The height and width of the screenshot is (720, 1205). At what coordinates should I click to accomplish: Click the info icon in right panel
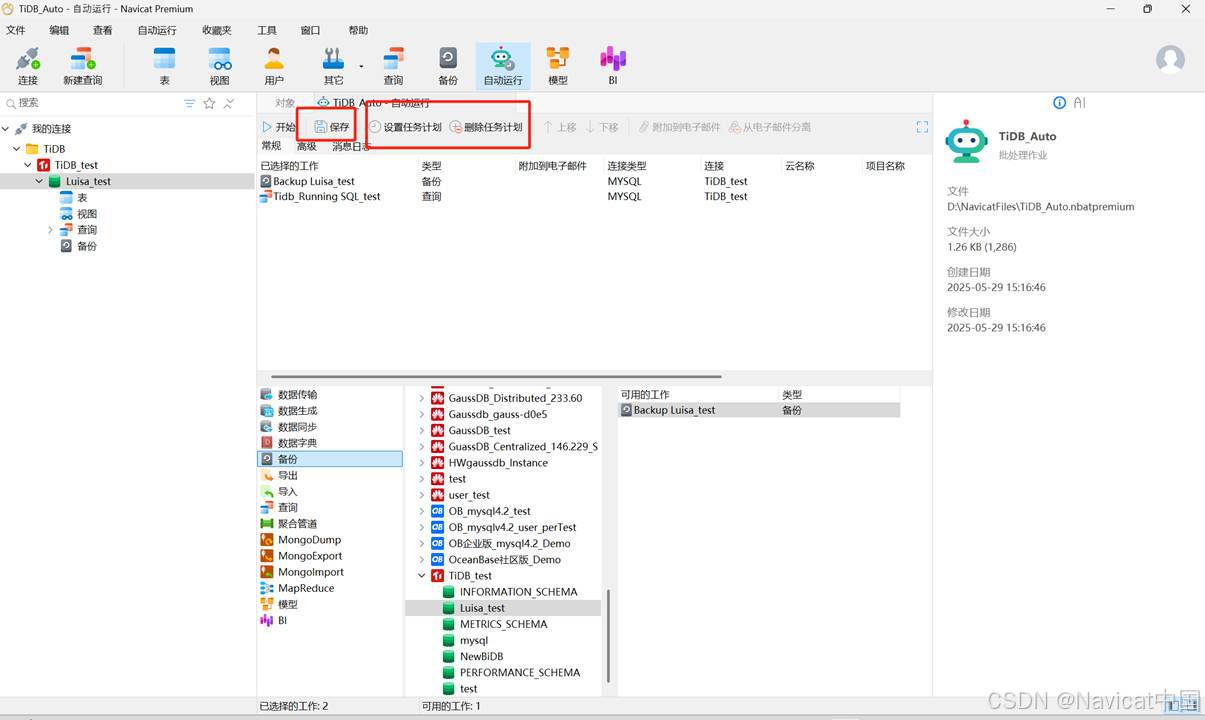tap(1060, 103)
